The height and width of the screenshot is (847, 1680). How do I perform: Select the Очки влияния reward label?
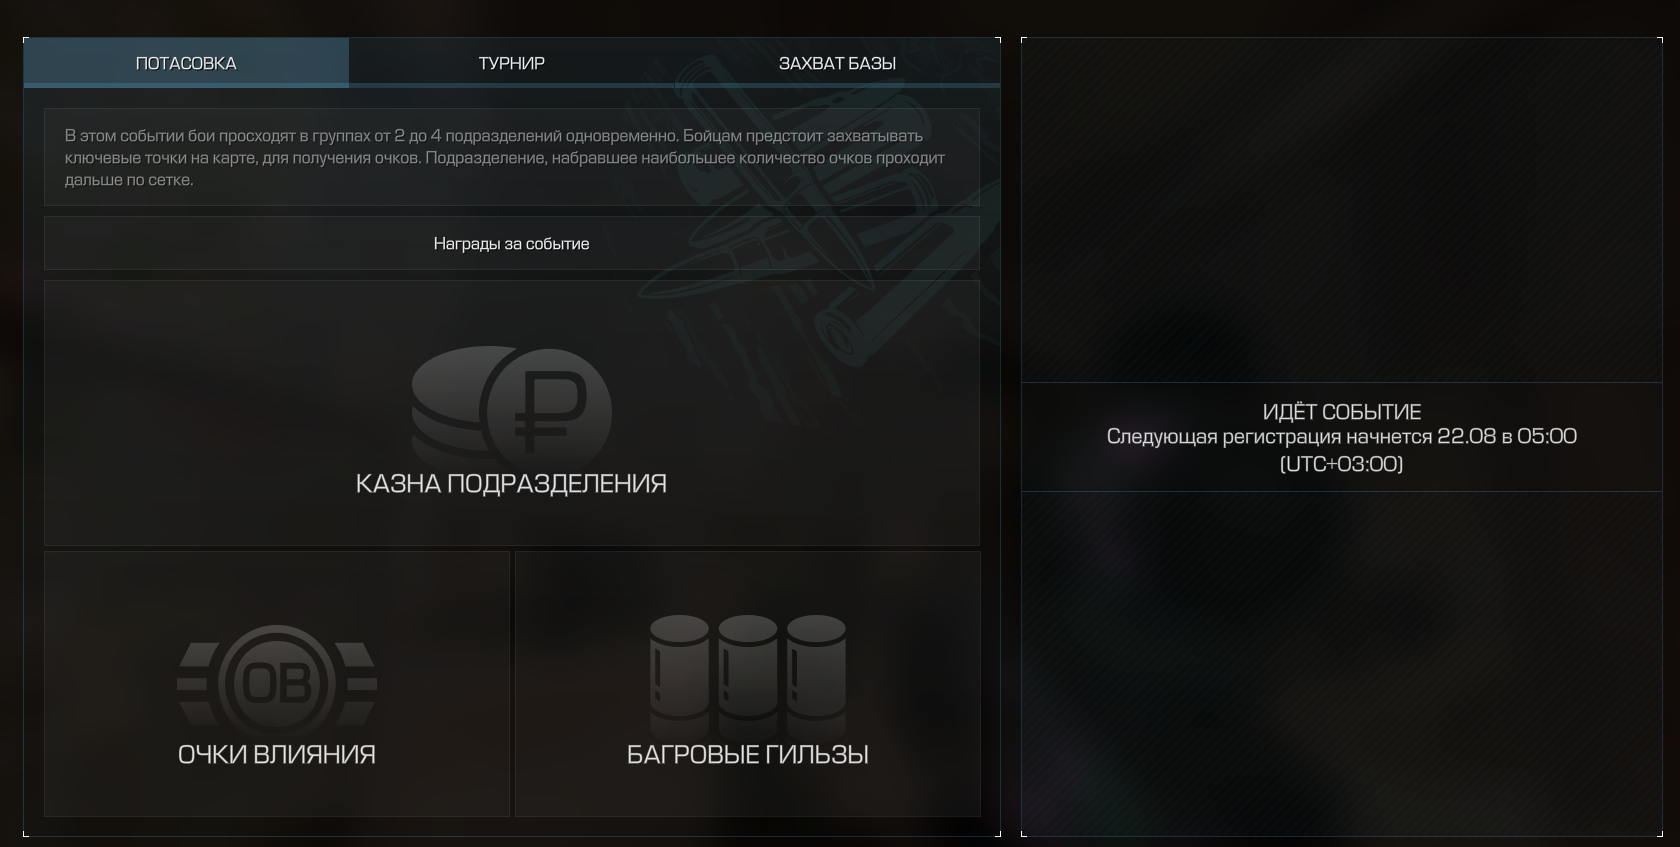277,755
